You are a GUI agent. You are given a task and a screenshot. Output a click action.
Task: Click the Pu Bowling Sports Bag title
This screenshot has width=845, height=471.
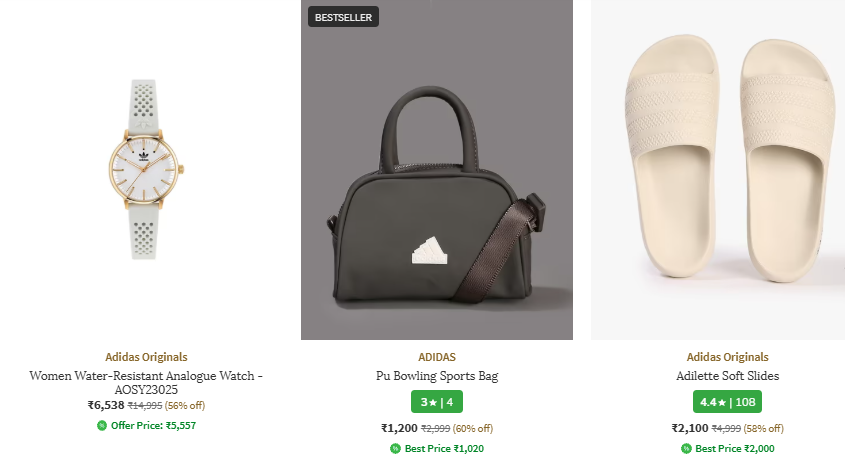tap(437, 376)
